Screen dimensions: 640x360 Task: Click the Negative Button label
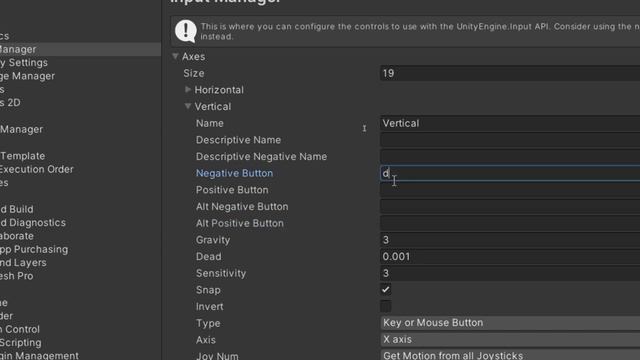tap(234, 173)
